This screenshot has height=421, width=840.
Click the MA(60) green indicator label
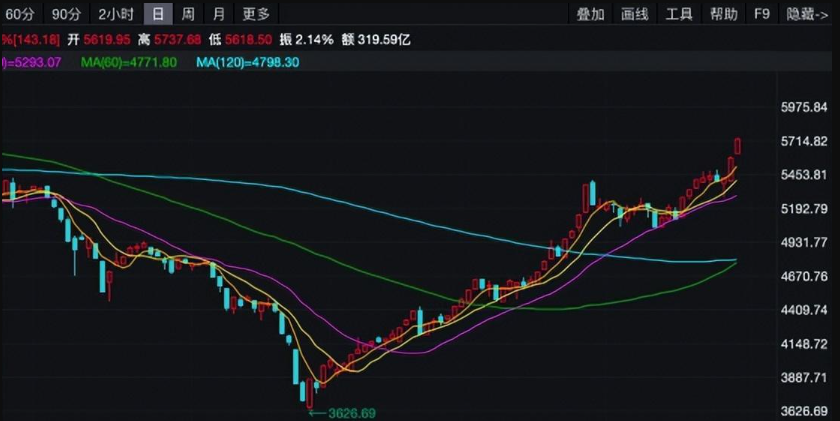coord(129,62)
